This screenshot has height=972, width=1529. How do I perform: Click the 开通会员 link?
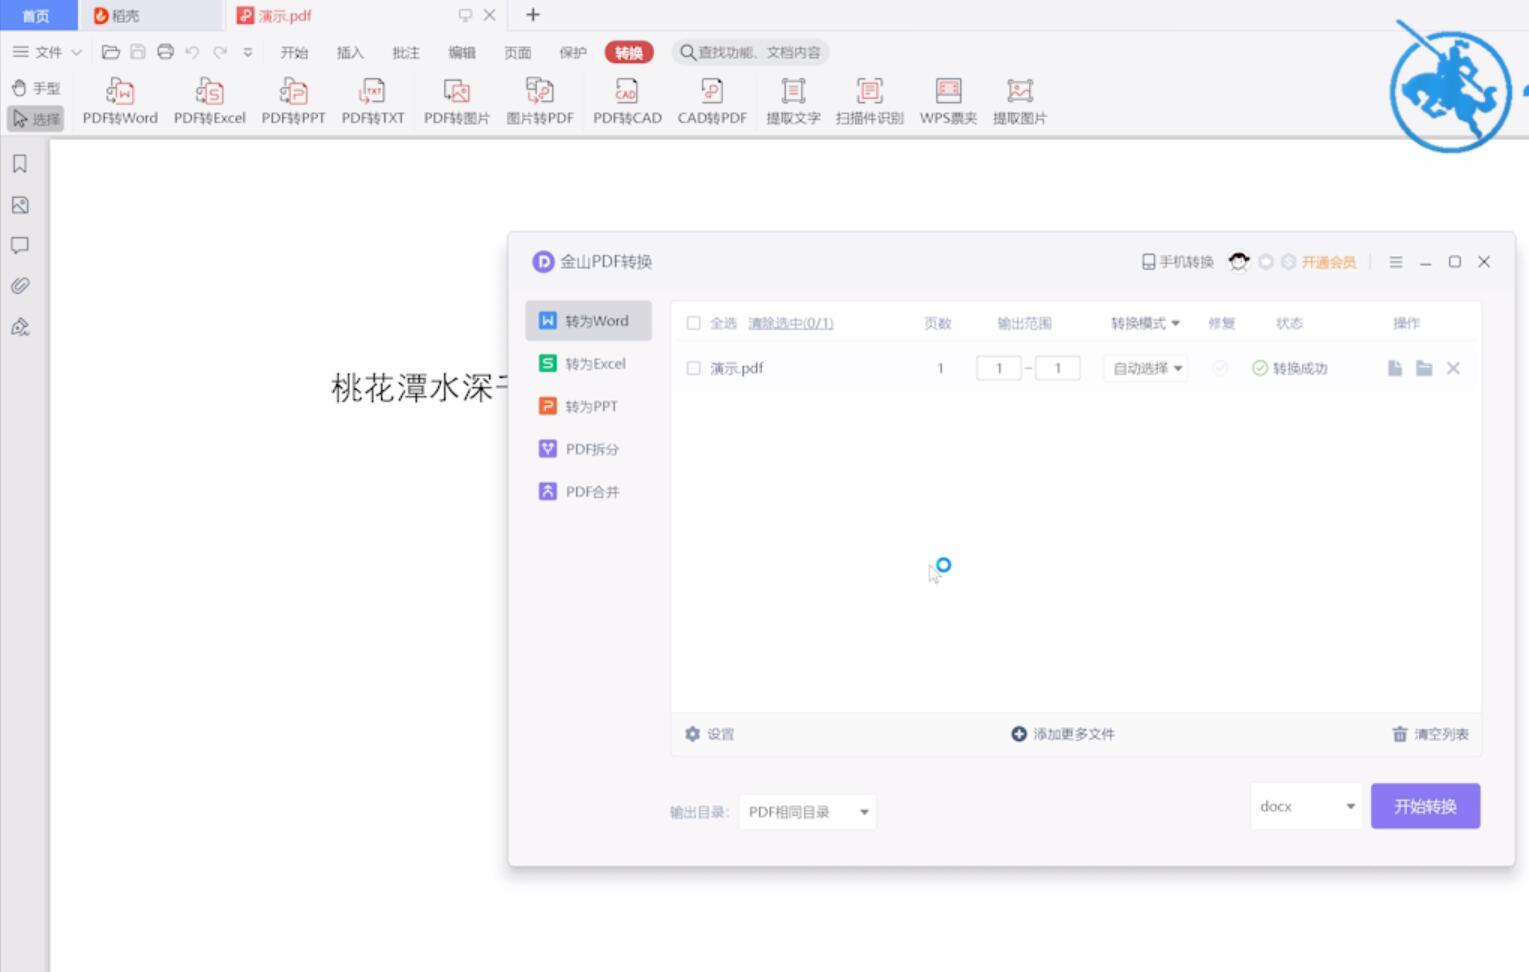click(x=1328, y=262)
